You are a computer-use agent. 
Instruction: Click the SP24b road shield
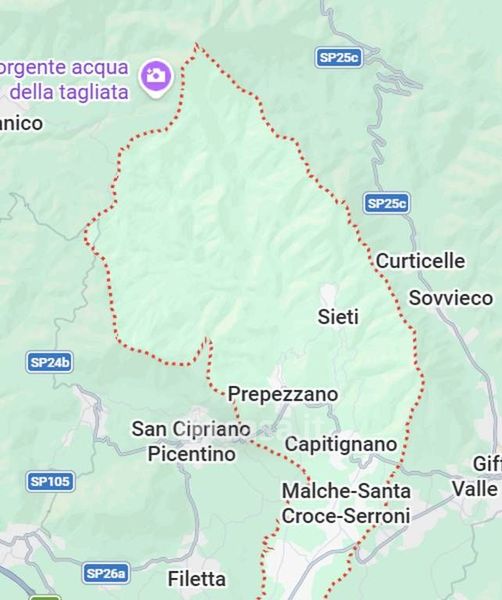[x=50, y=362]
